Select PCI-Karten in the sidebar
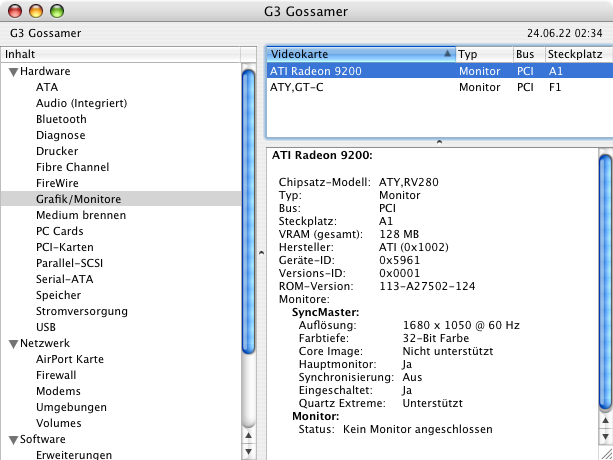 point(65,247)
